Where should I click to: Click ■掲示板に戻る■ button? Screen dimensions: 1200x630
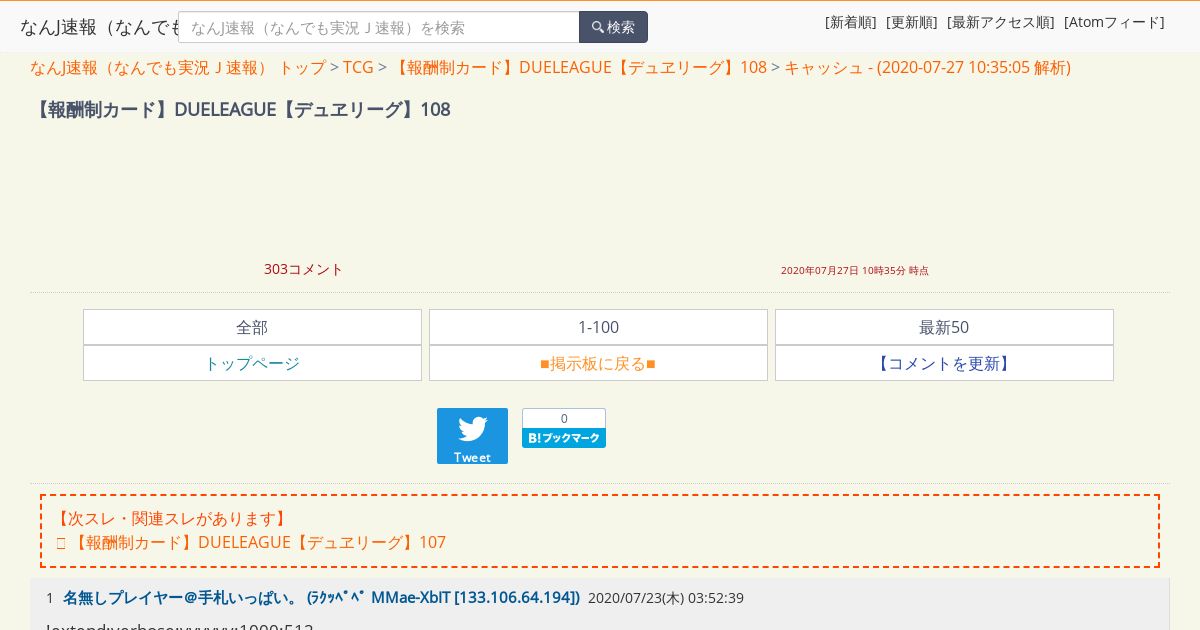tap(598, 363)
